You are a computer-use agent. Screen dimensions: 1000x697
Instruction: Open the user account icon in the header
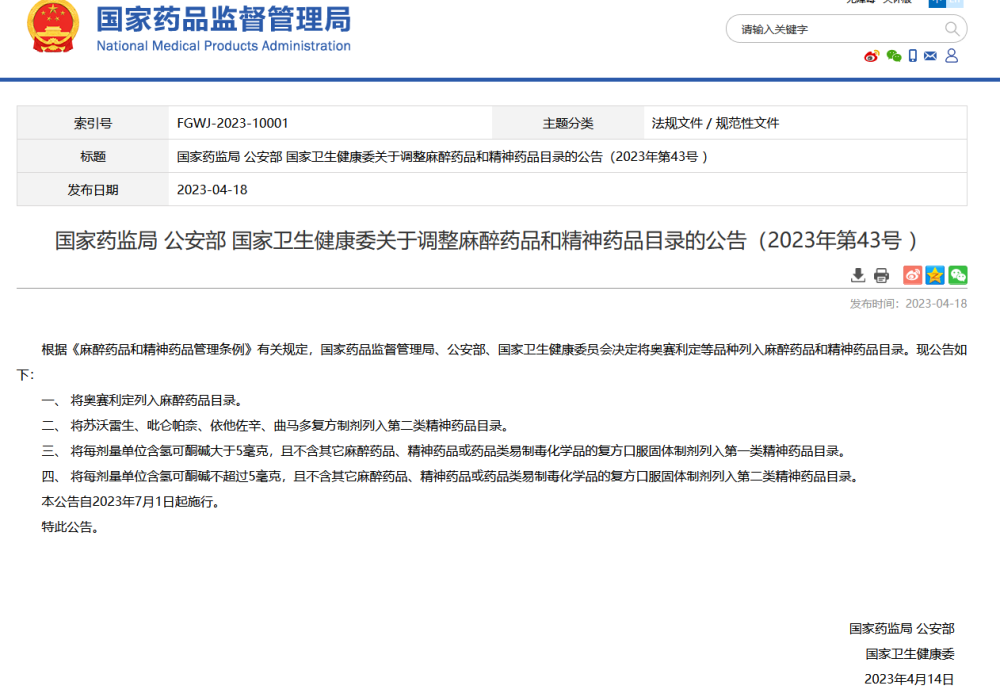coord(951,56)
